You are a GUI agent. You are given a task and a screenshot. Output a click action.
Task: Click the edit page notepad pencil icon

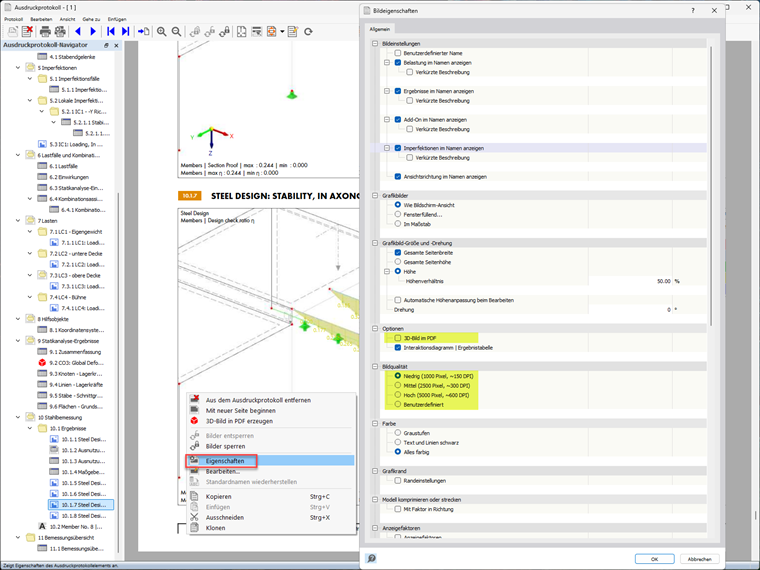point(293,32)
